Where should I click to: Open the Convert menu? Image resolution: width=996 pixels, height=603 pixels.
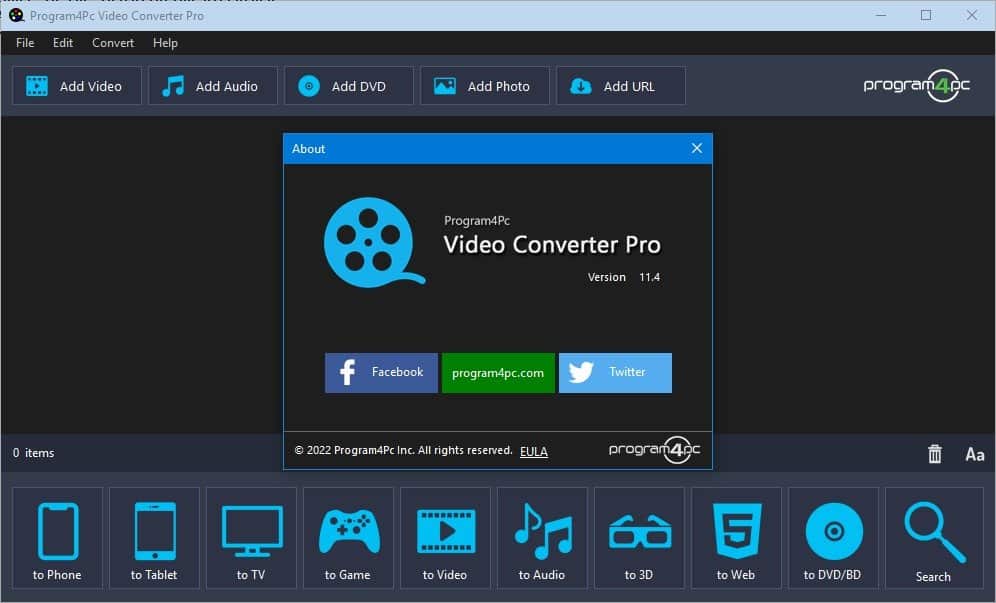[x=113, y=43]
